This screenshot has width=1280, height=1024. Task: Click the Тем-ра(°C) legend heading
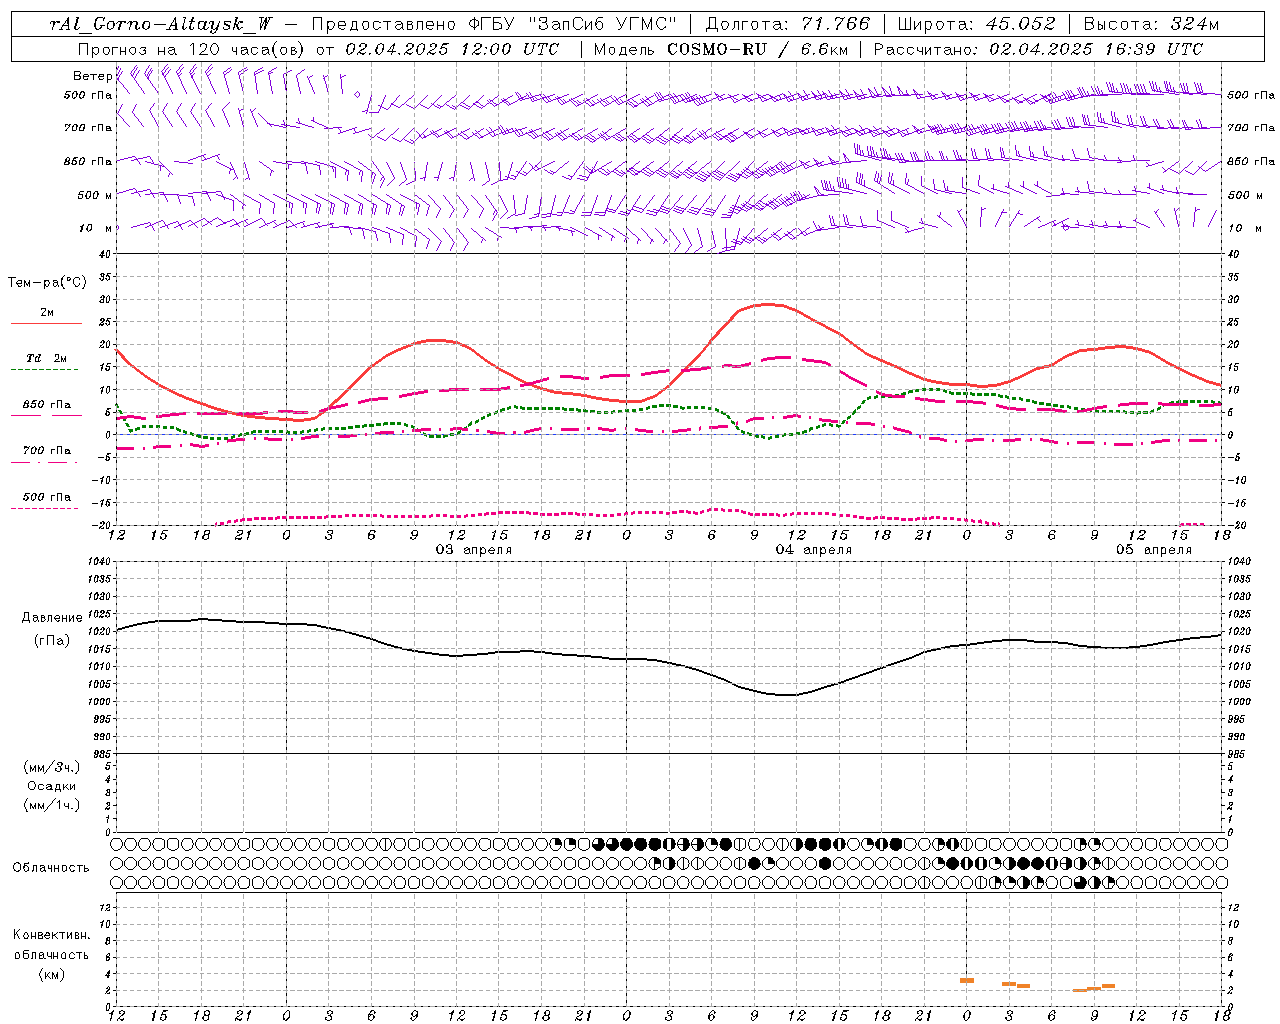pyautogui.click(x=47, y=283)
